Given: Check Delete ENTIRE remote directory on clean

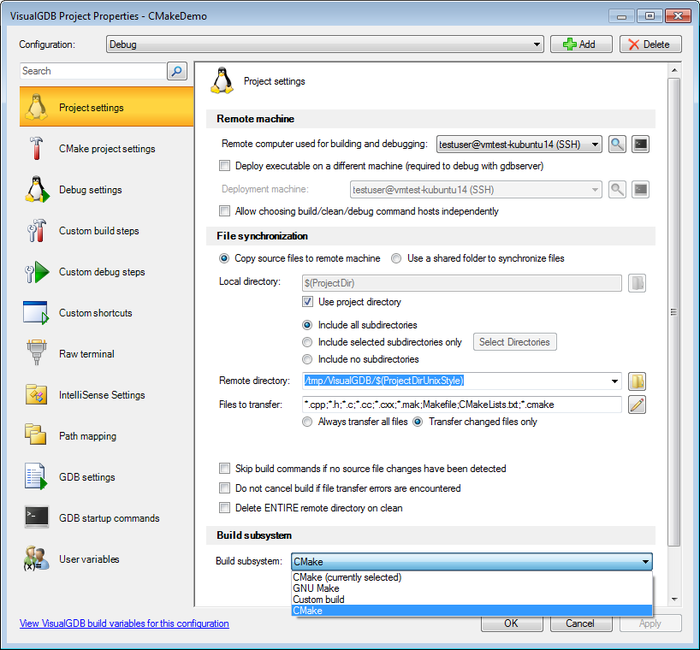Looking at the screenshot, I should pos(225,508).
